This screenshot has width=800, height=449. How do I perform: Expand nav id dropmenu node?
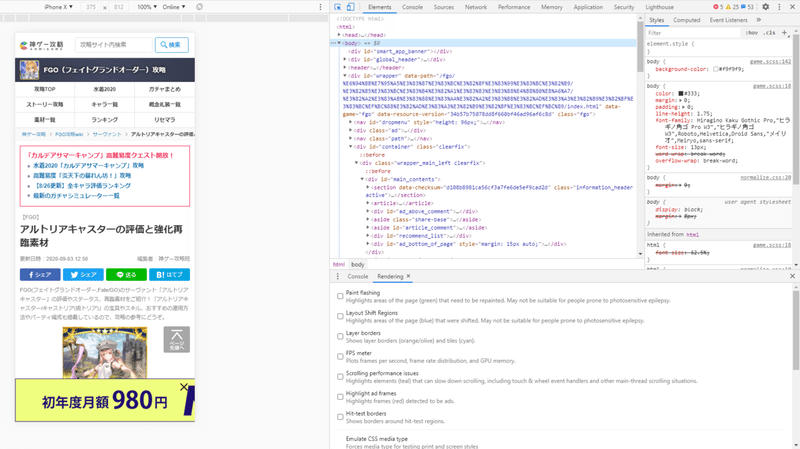point(351,122)
